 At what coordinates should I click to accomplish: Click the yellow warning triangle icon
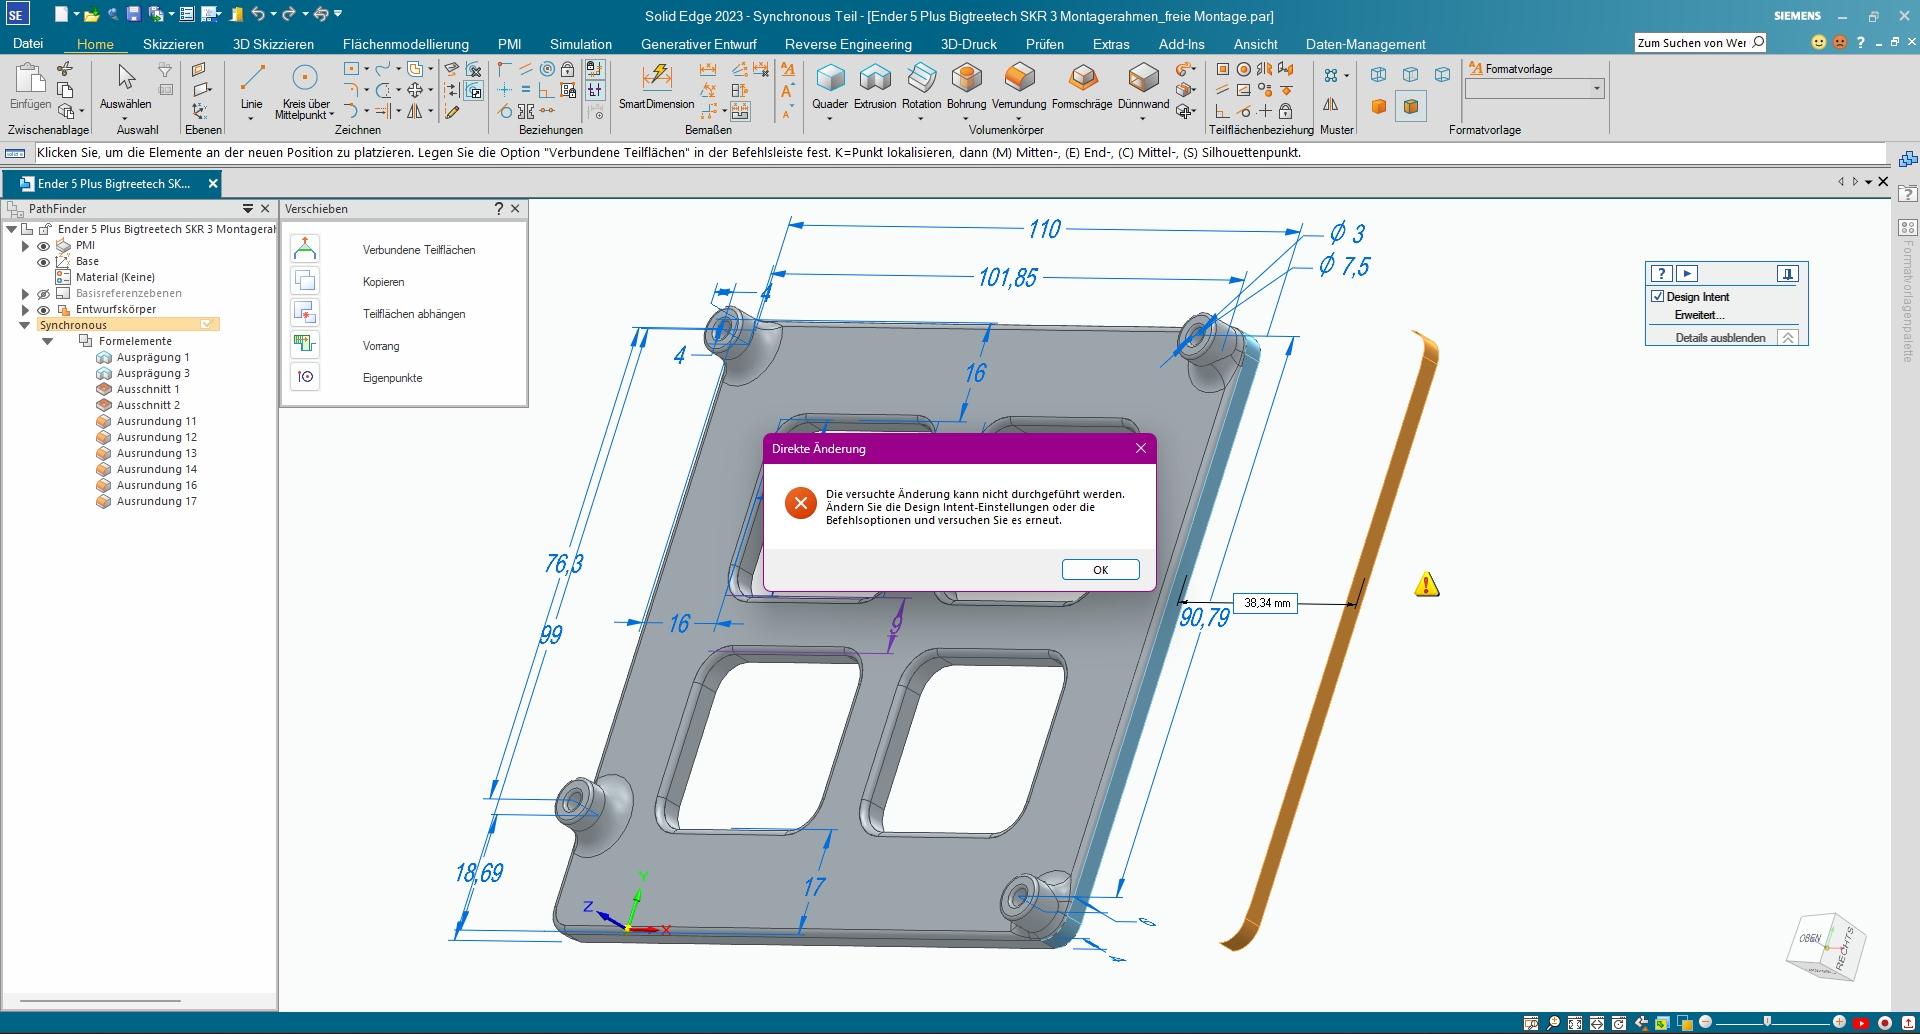tap(1427, 585)
